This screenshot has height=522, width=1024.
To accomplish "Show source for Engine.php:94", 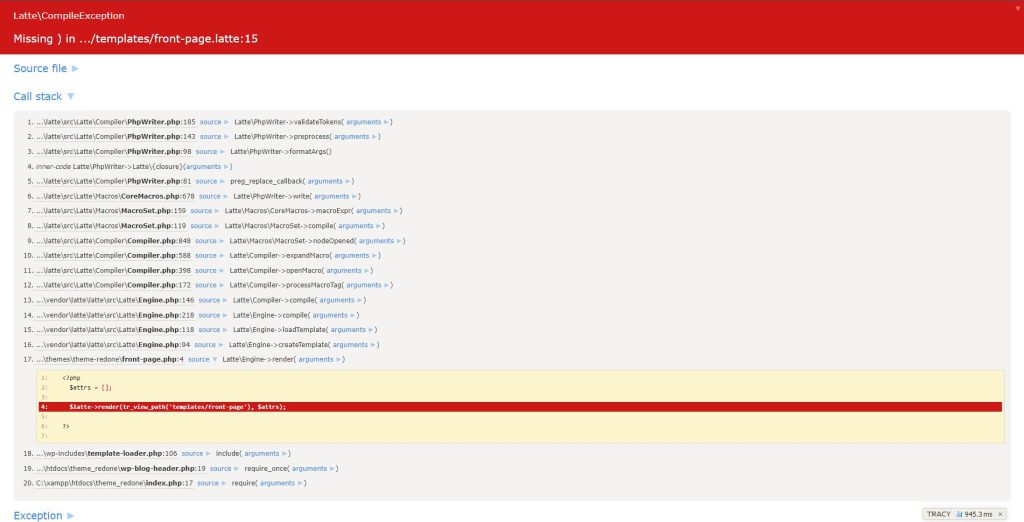I will (209, 345).
